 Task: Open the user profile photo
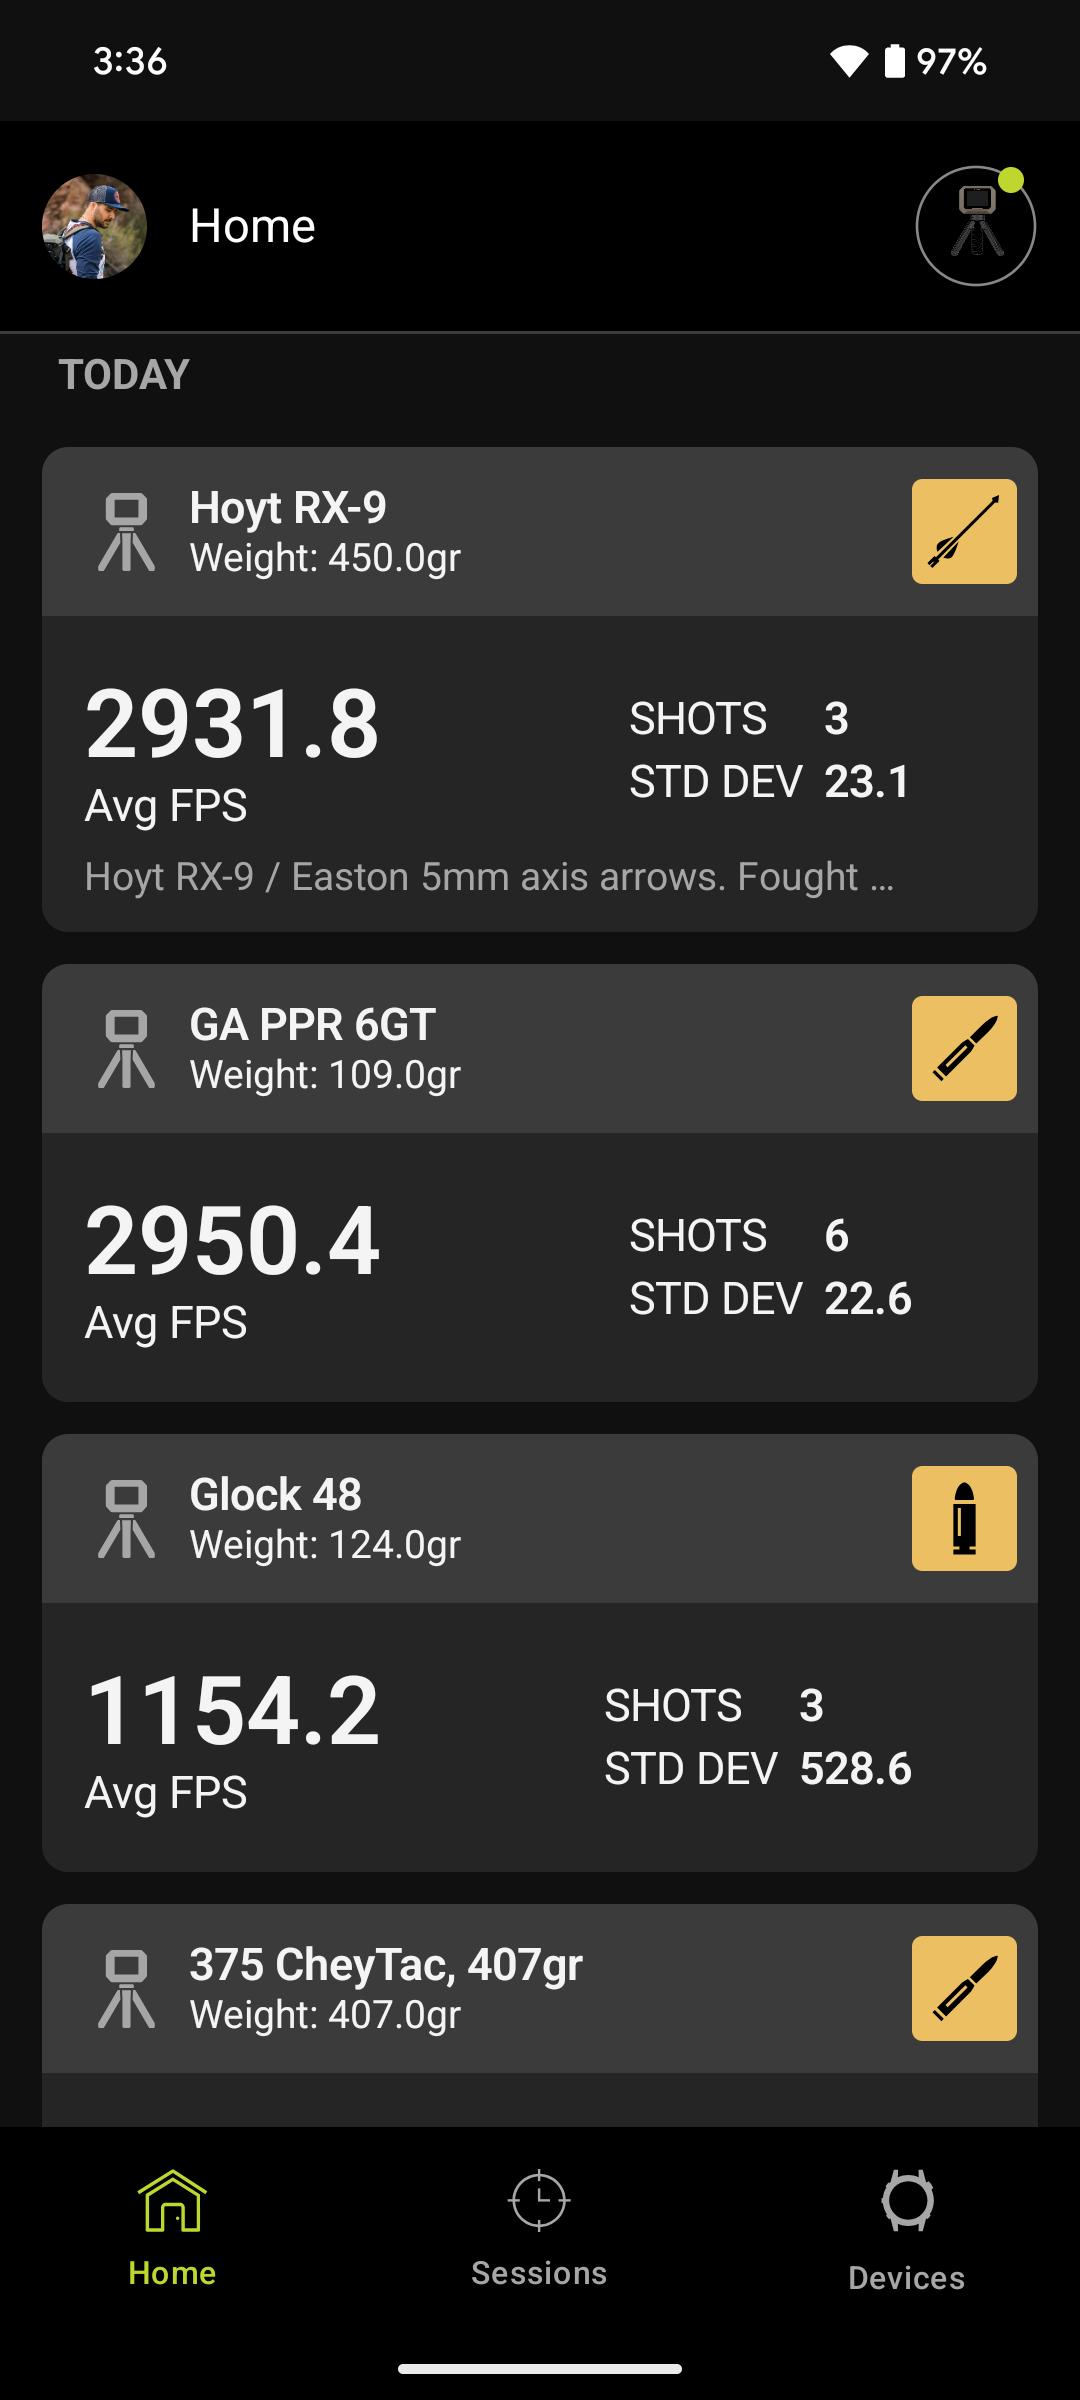pos(94,226)
